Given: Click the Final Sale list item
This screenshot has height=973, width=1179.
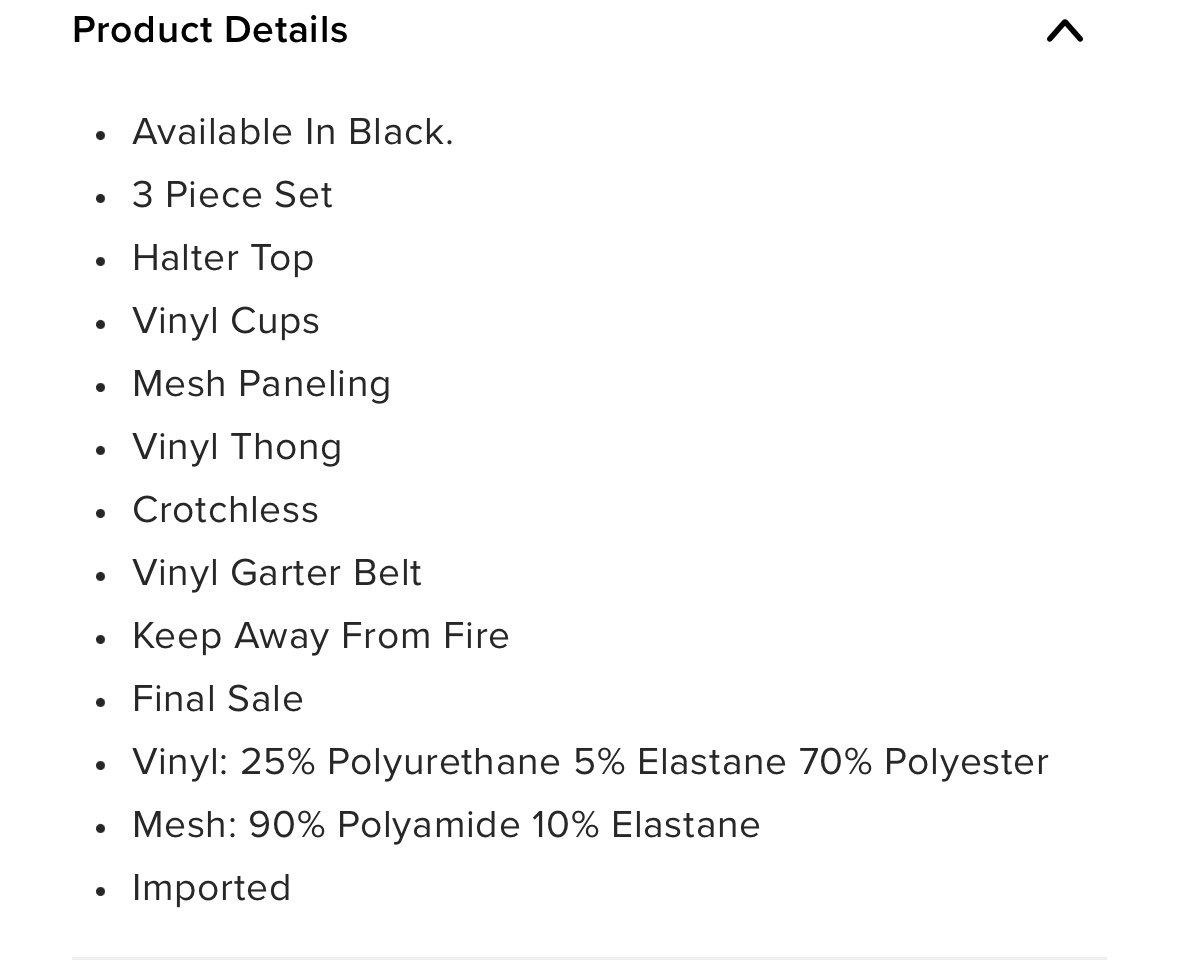Looking at the screenshot, I should 218,699.
